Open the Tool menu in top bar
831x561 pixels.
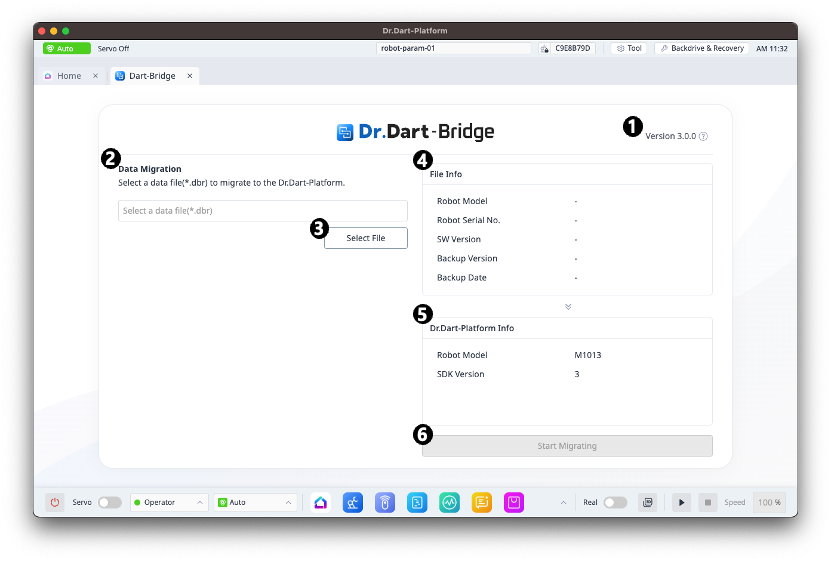630,48
